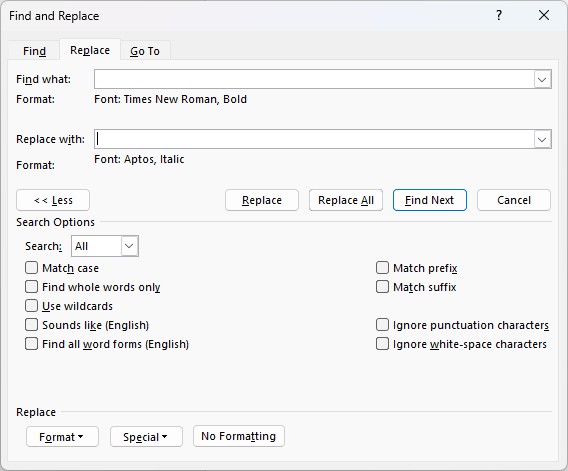Open the Go To tab
The width and height of the screenshot is (568, 471).
145,51
